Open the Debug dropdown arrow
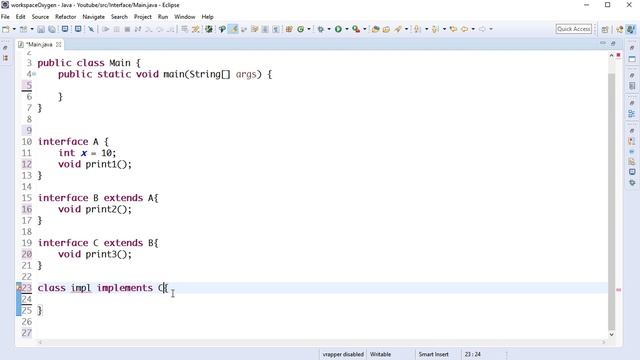Screen dimensions: 640x360 [329, 29]
